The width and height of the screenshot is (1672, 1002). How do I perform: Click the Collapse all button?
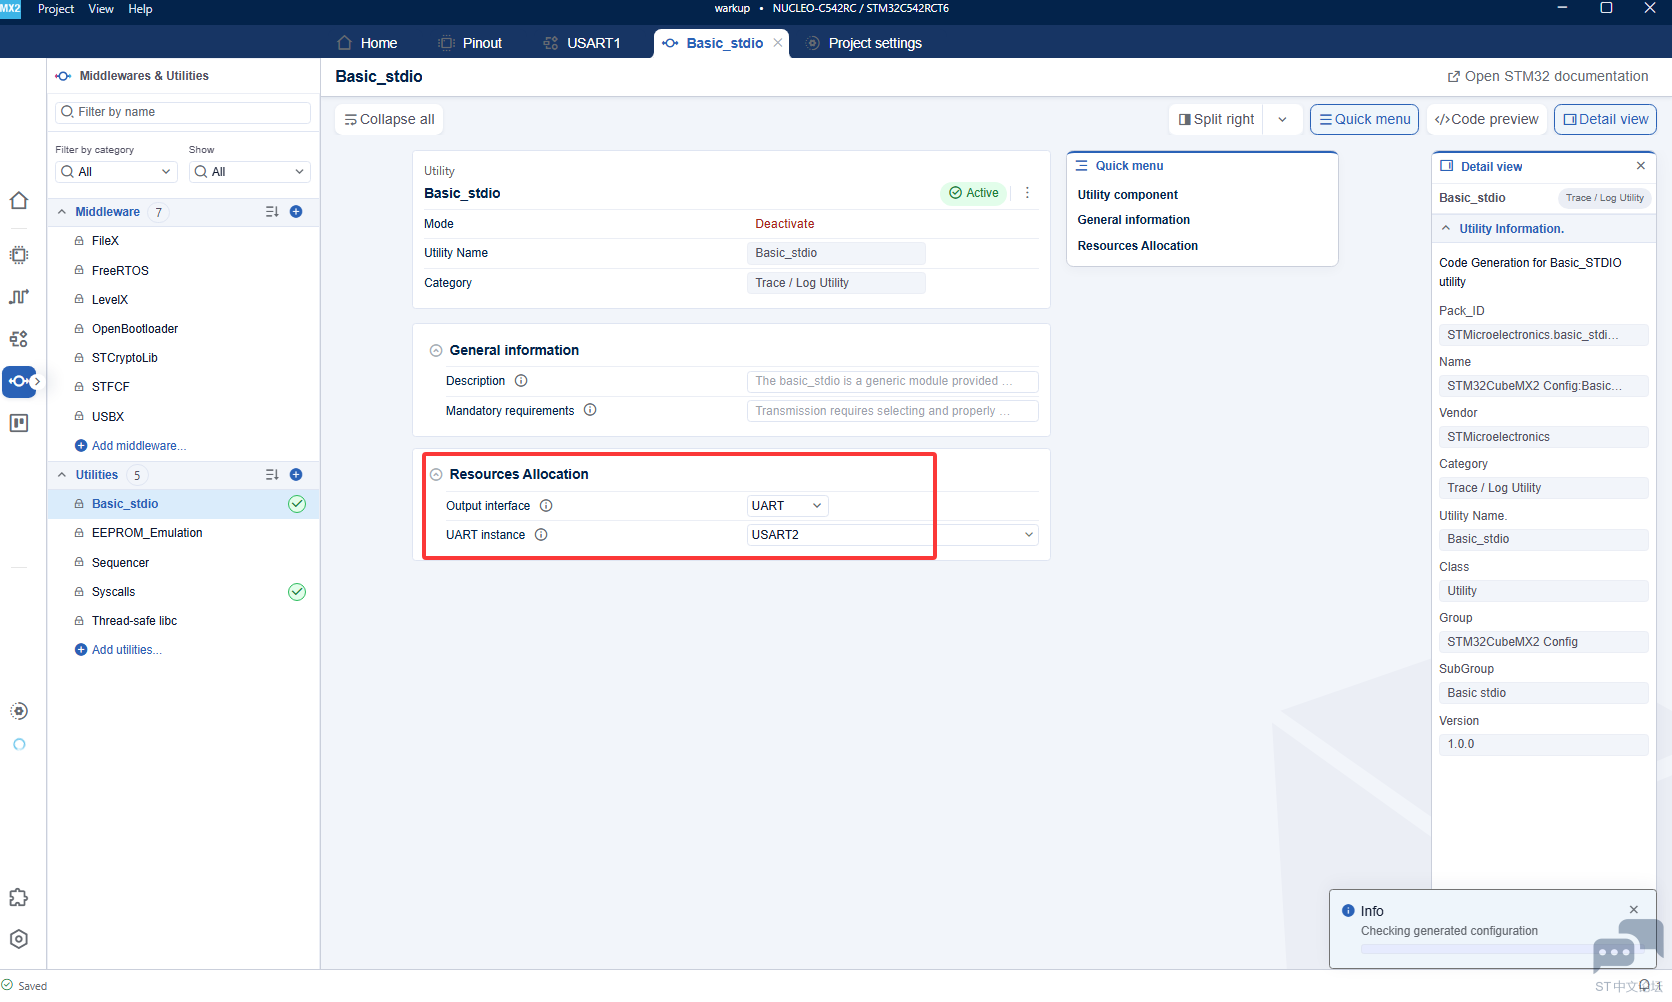389,119
